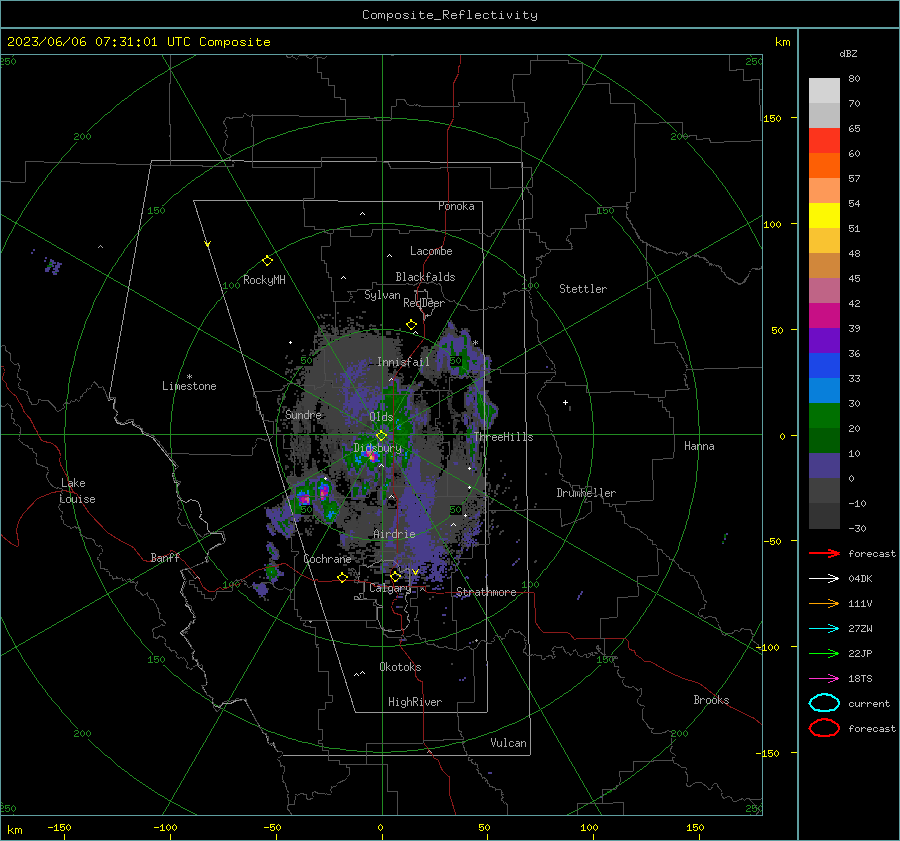
Task: Click the Didsbury city label
Action: (377, 448)
